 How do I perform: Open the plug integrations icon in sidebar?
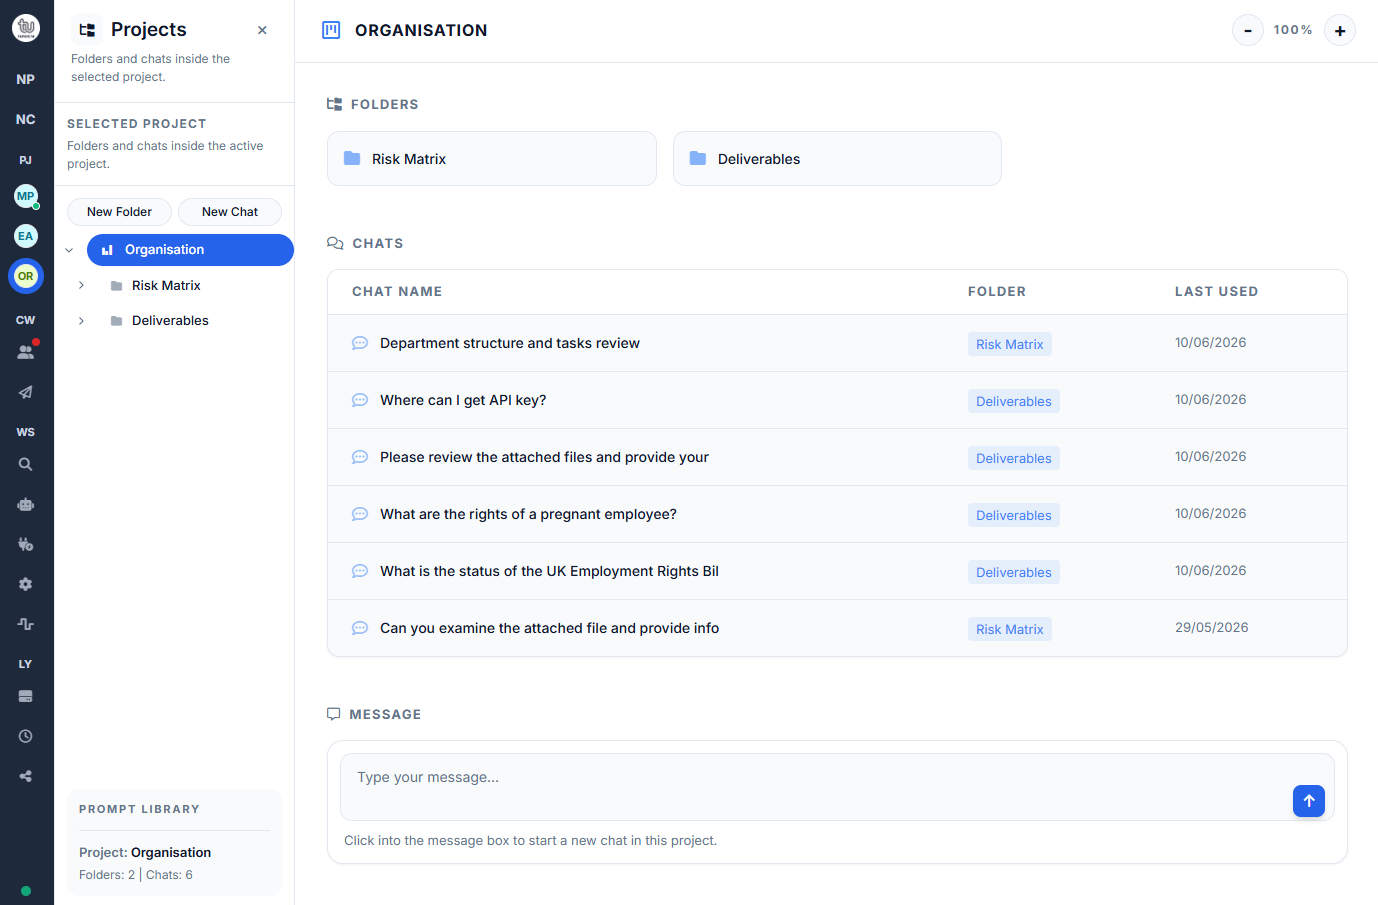26,544
